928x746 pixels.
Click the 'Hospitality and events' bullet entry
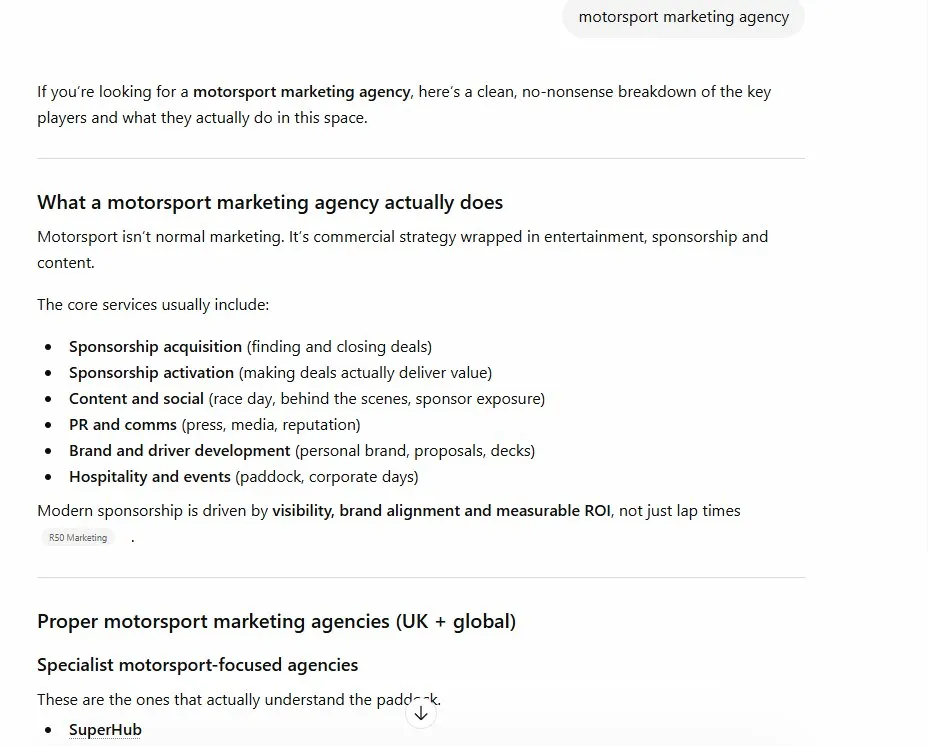coord(149,476)
